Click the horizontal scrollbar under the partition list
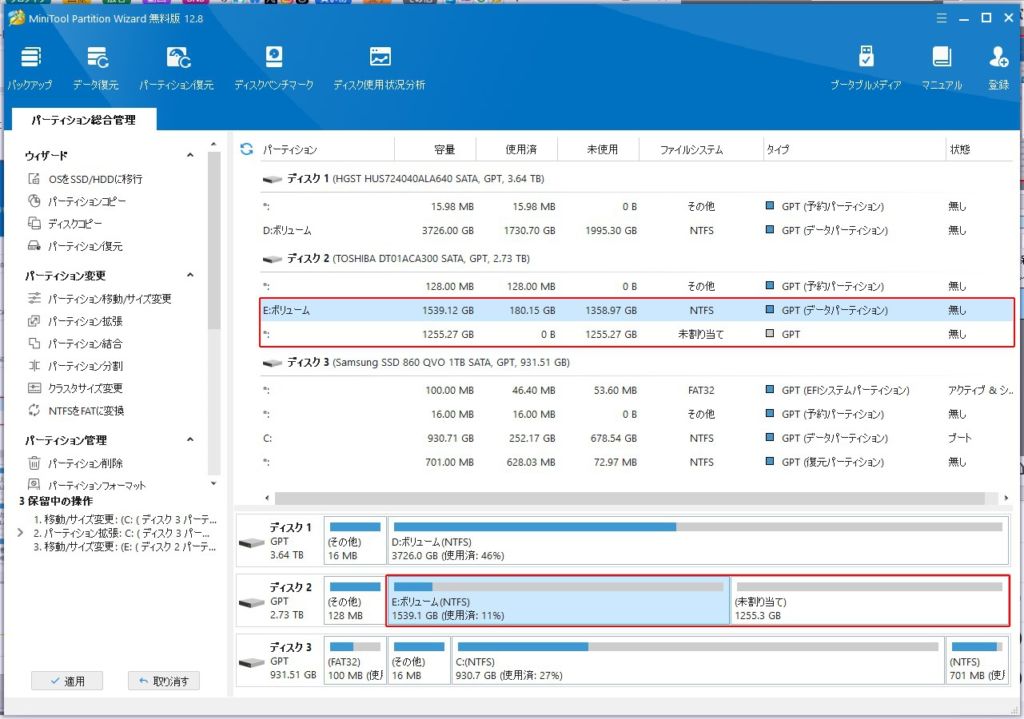The height and width of the screenshot is (719, 1024). 630,497
